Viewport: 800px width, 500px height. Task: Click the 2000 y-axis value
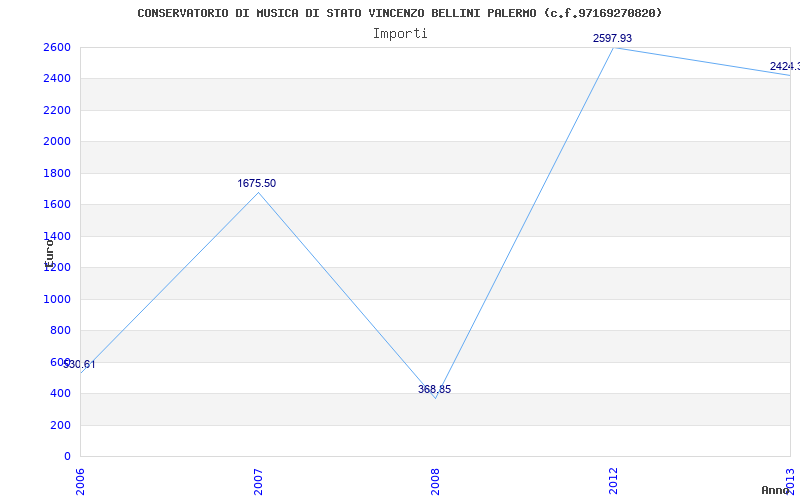tap(56, 142)
